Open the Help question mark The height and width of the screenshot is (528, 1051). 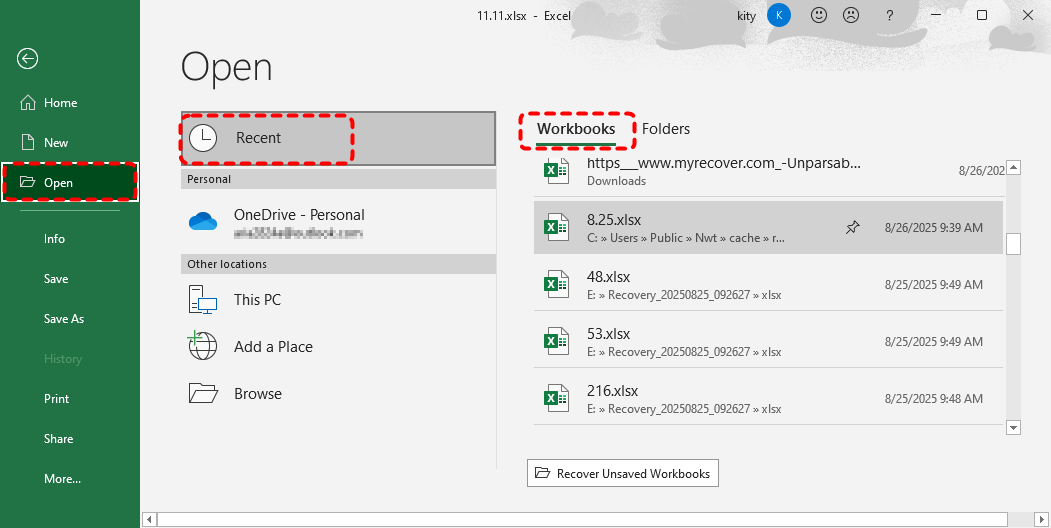(x=889, y=16)
